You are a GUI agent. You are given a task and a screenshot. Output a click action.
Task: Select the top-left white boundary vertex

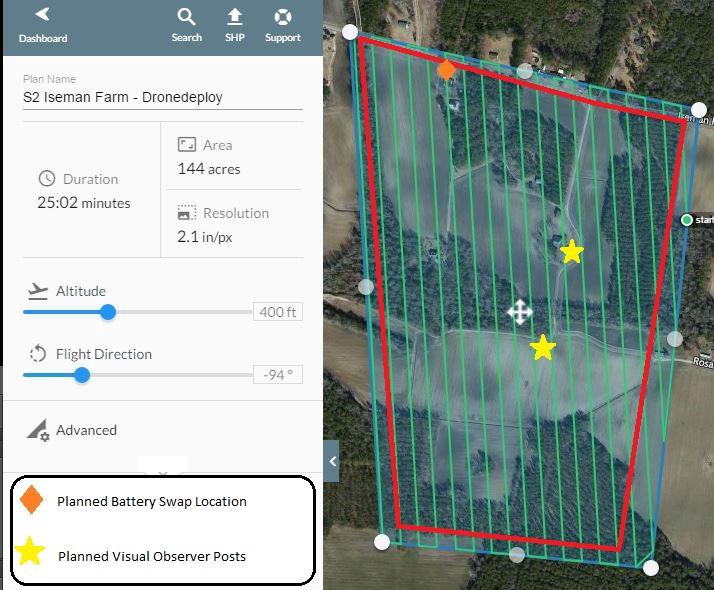350,32
